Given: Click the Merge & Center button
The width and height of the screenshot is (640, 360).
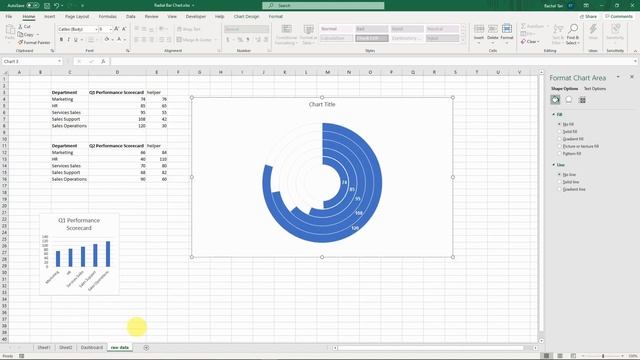Looking at the screenshot, I should click(194, 40).
